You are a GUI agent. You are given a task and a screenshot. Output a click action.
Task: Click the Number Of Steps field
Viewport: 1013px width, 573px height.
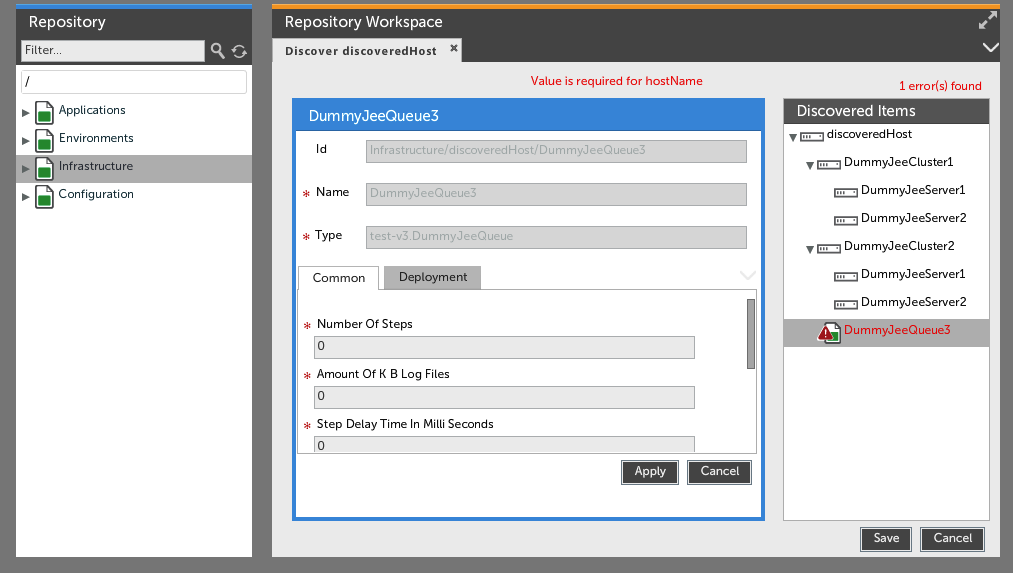(504, 347)
